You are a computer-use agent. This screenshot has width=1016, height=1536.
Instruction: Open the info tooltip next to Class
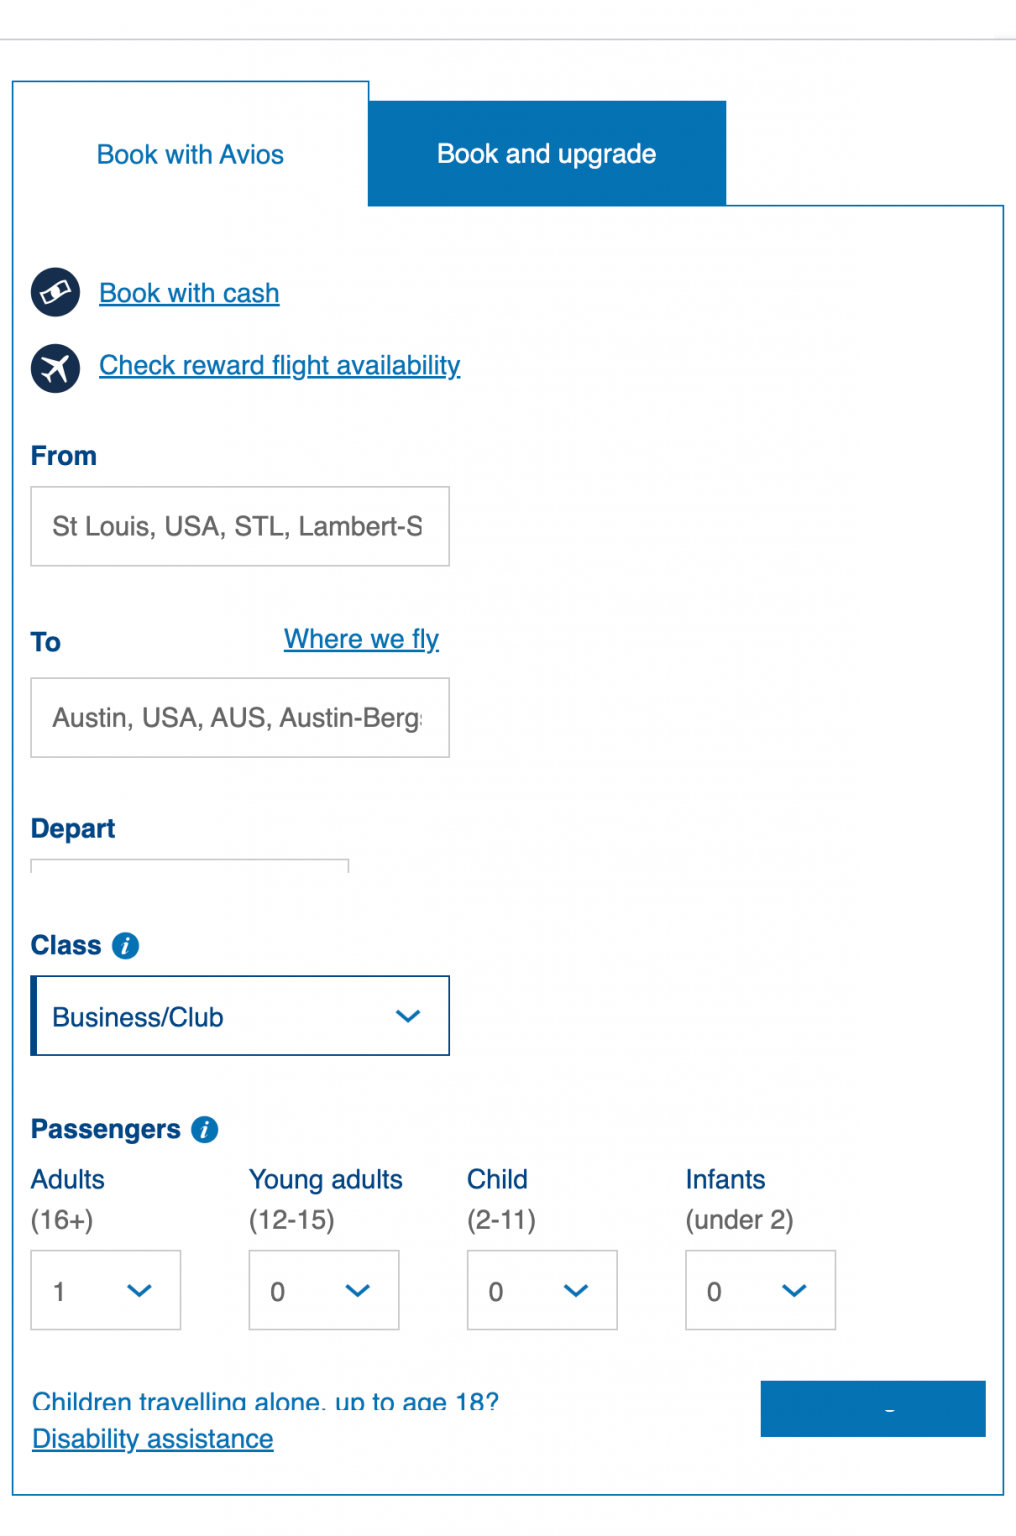[125, 945]
